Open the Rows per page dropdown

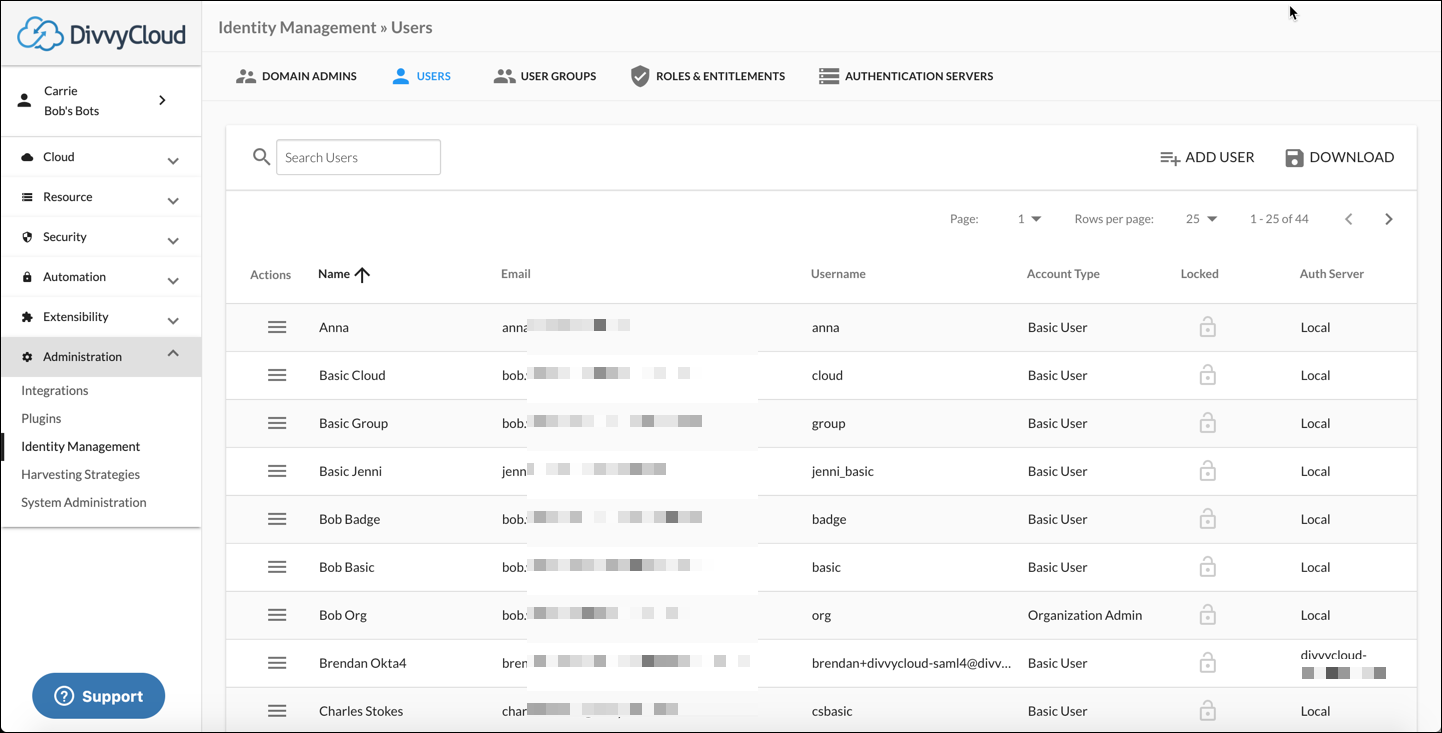pos(1201,219)
